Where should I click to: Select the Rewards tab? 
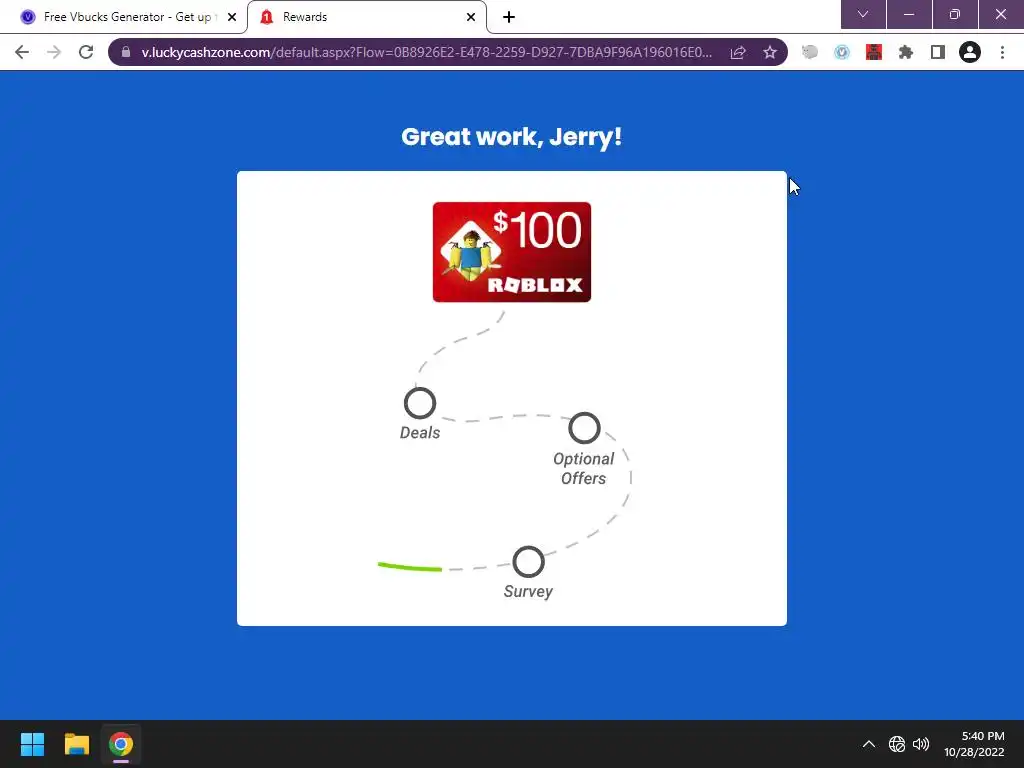(367, 17)
